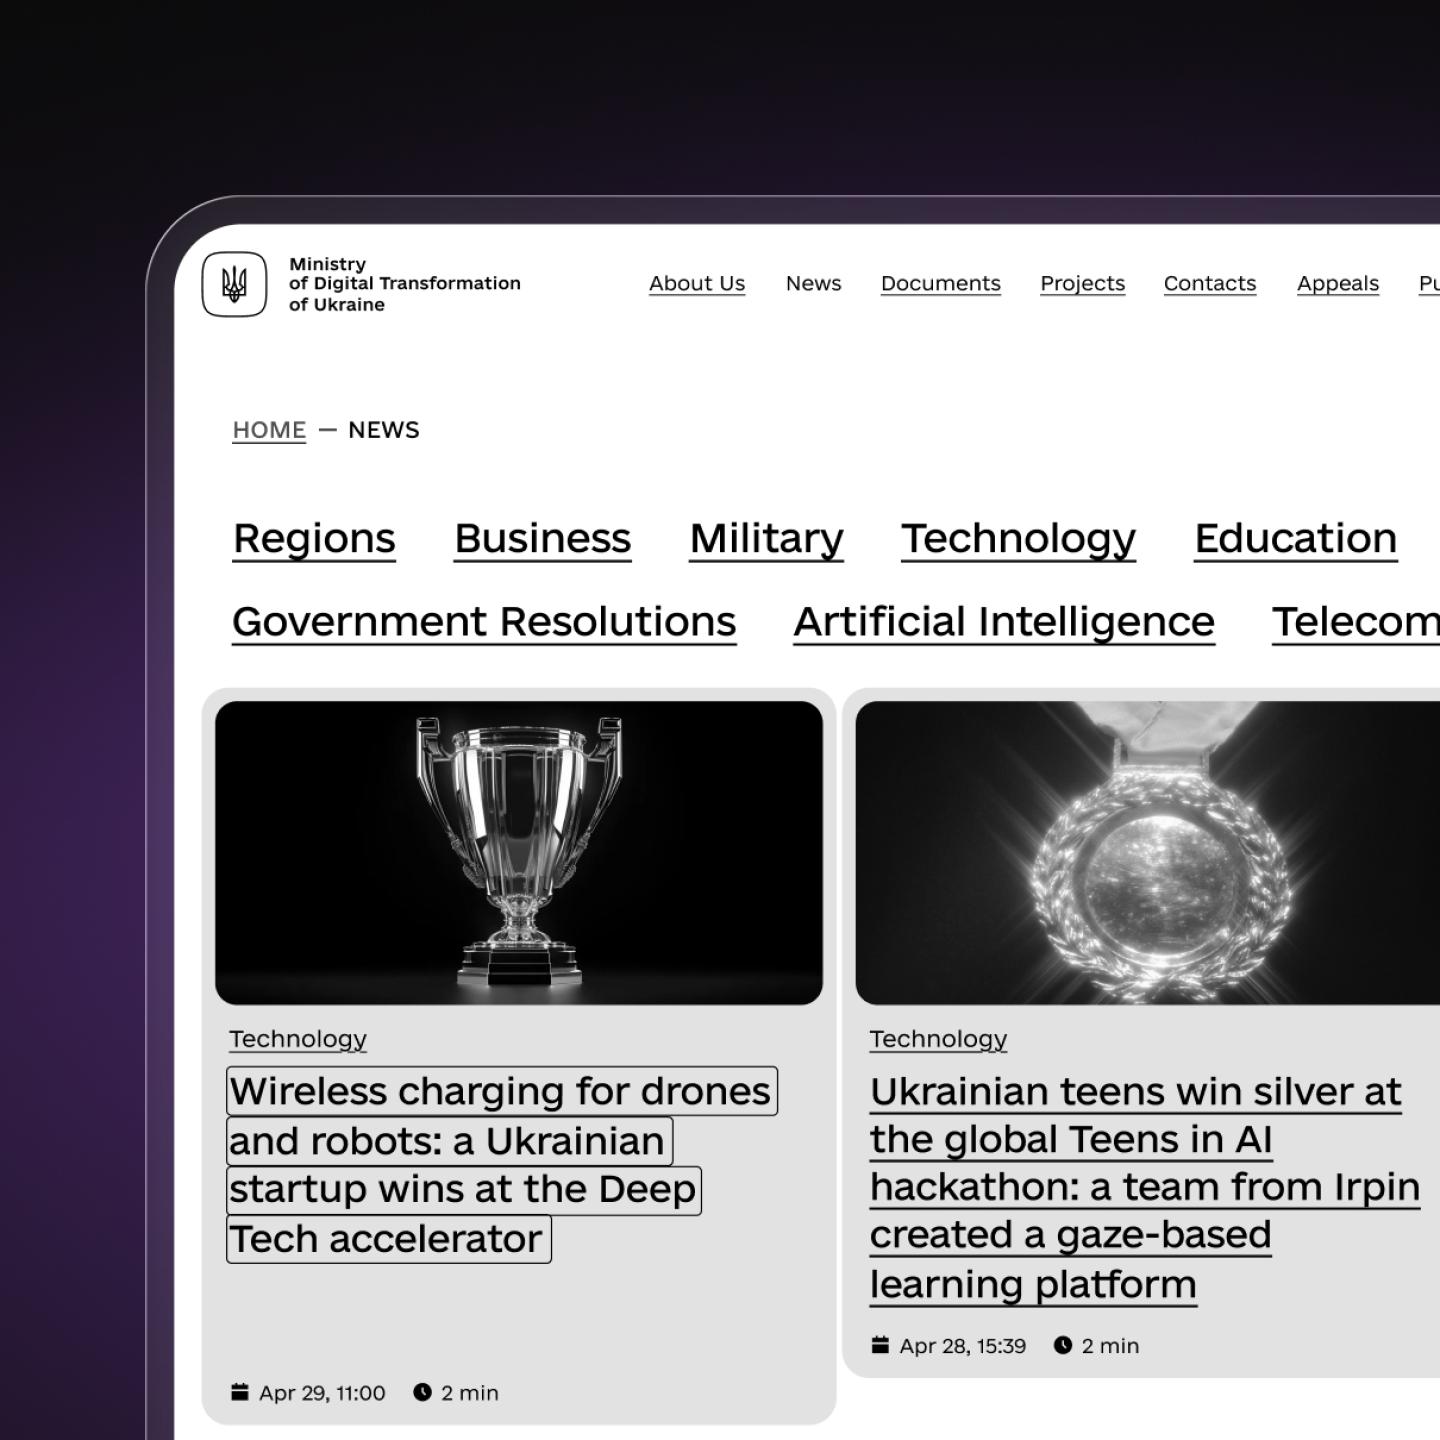Click calendar icon beside Apr 29, 11:00
Screen dimensions: 1440x1440
240,1392
